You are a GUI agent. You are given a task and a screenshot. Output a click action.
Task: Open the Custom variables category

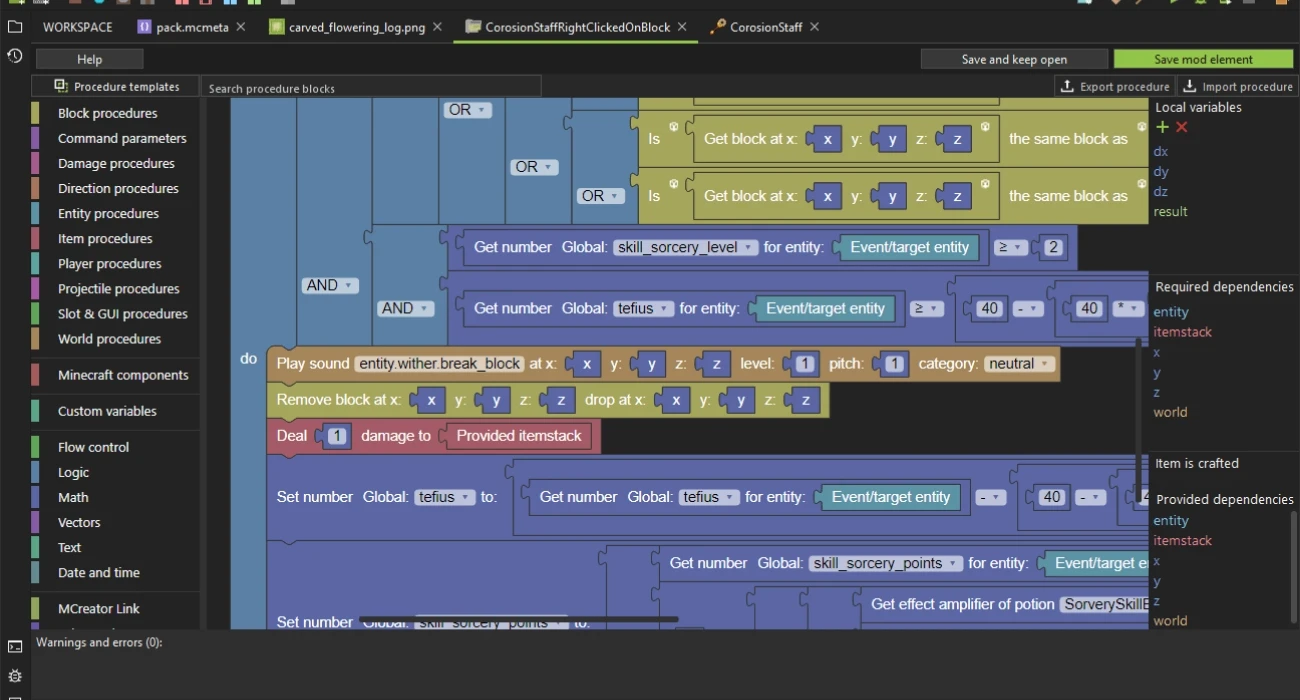(107, 411)
